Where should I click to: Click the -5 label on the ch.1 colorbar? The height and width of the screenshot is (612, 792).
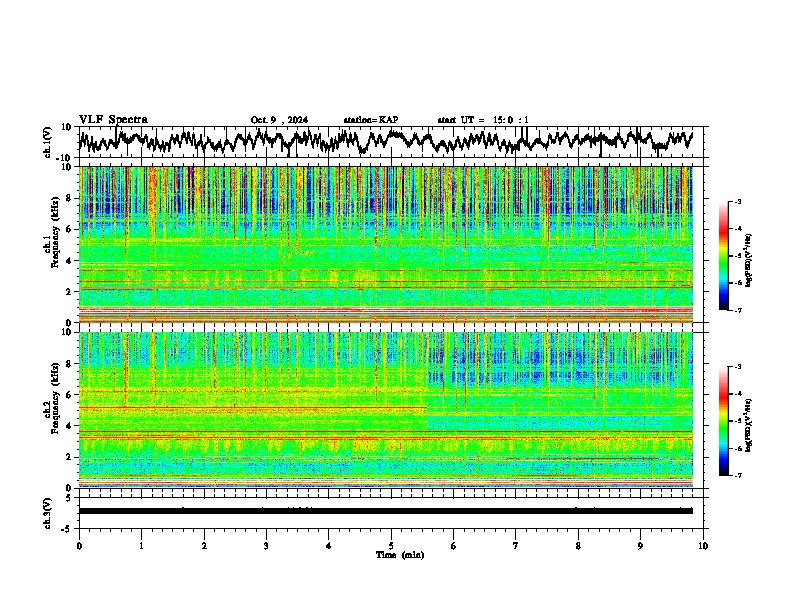(737, 256)
